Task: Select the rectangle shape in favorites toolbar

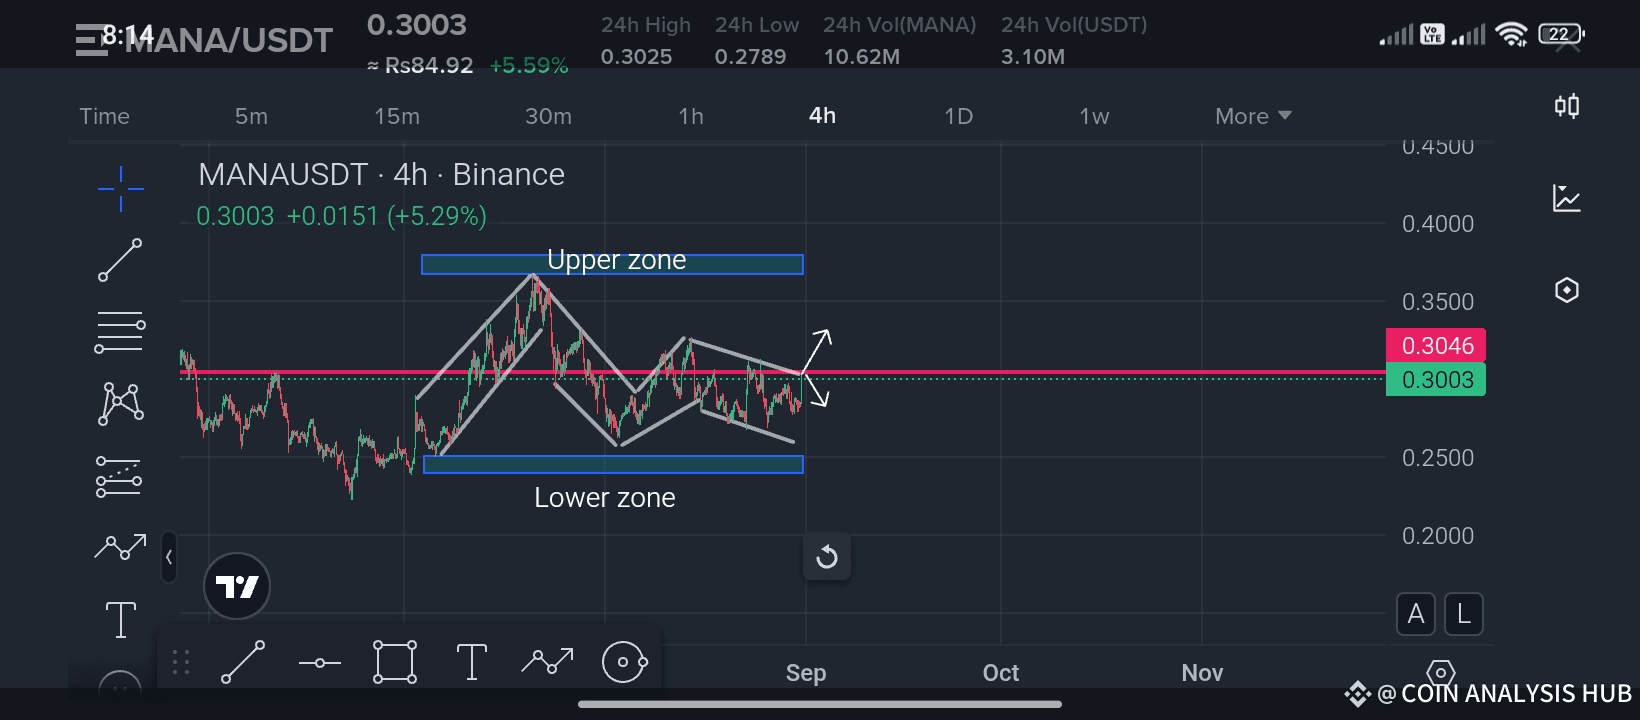Action: click(x=395, y=662)
